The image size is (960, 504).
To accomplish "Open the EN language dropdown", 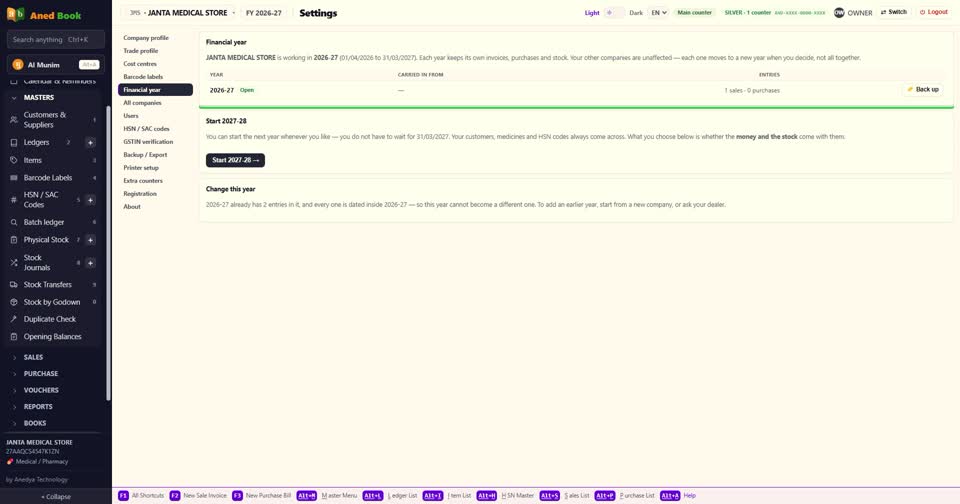I will [658, 12].
